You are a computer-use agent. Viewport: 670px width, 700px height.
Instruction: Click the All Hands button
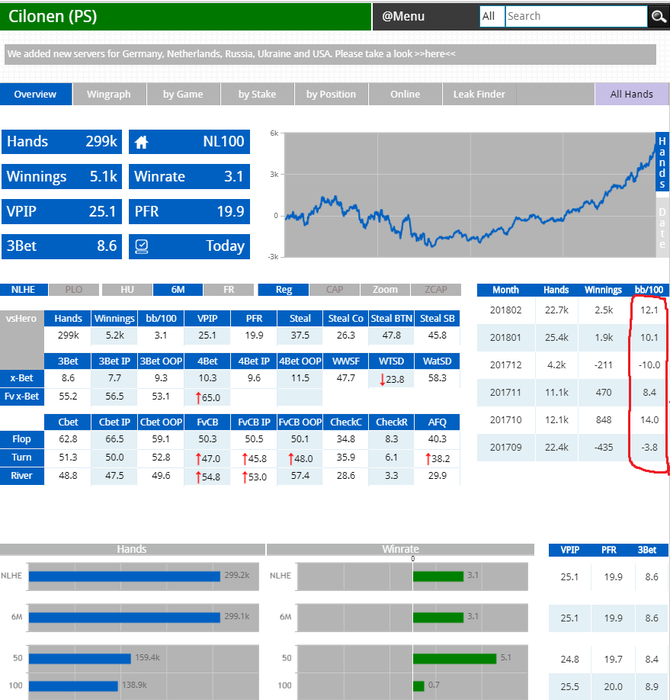[x=632, y=94]
